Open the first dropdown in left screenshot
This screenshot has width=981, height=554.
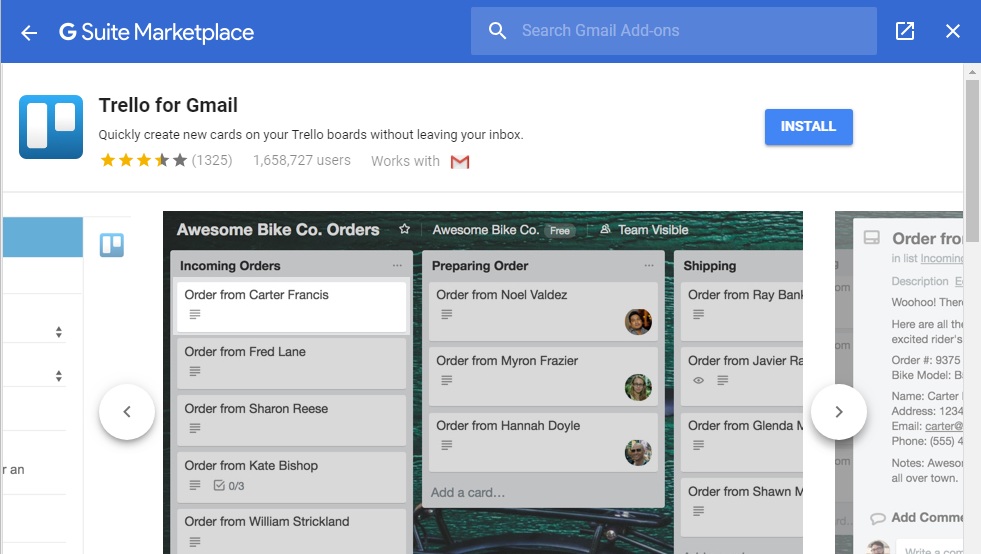pos(59,332)
